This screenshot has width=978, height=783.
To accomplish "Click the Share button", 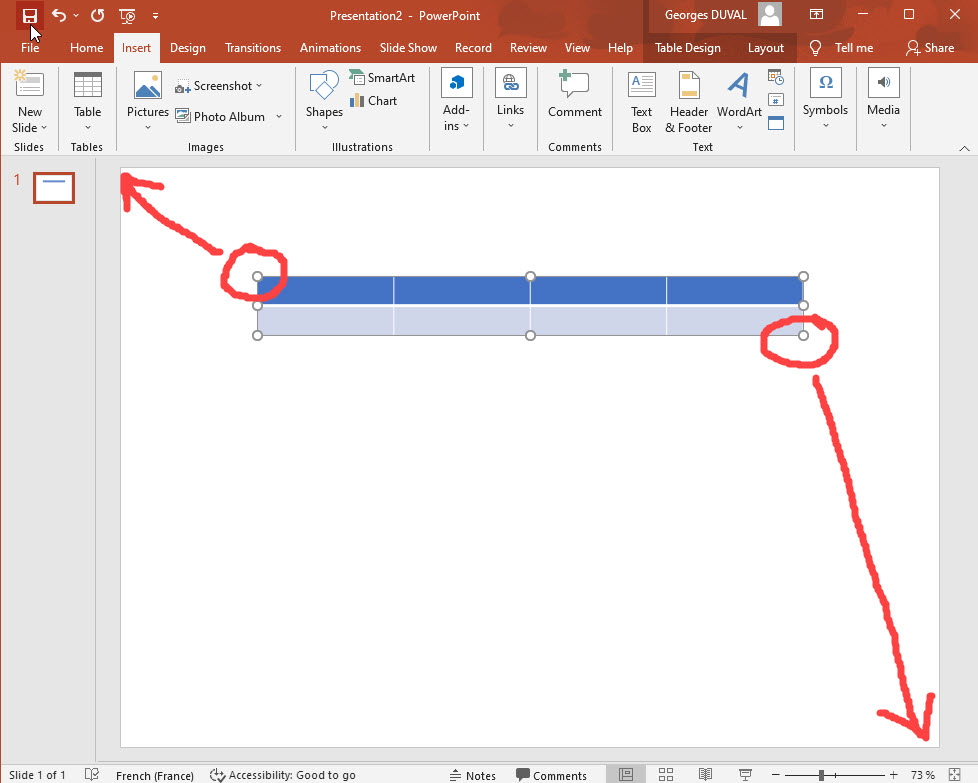I will coord(931,48).
